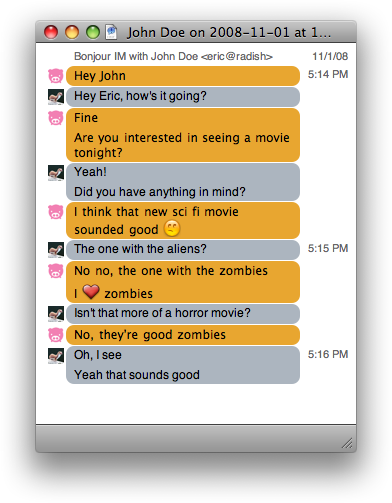Minimize the window with the yellow button
The height and width of the screenshot is (503, 392).
(72, 32)
